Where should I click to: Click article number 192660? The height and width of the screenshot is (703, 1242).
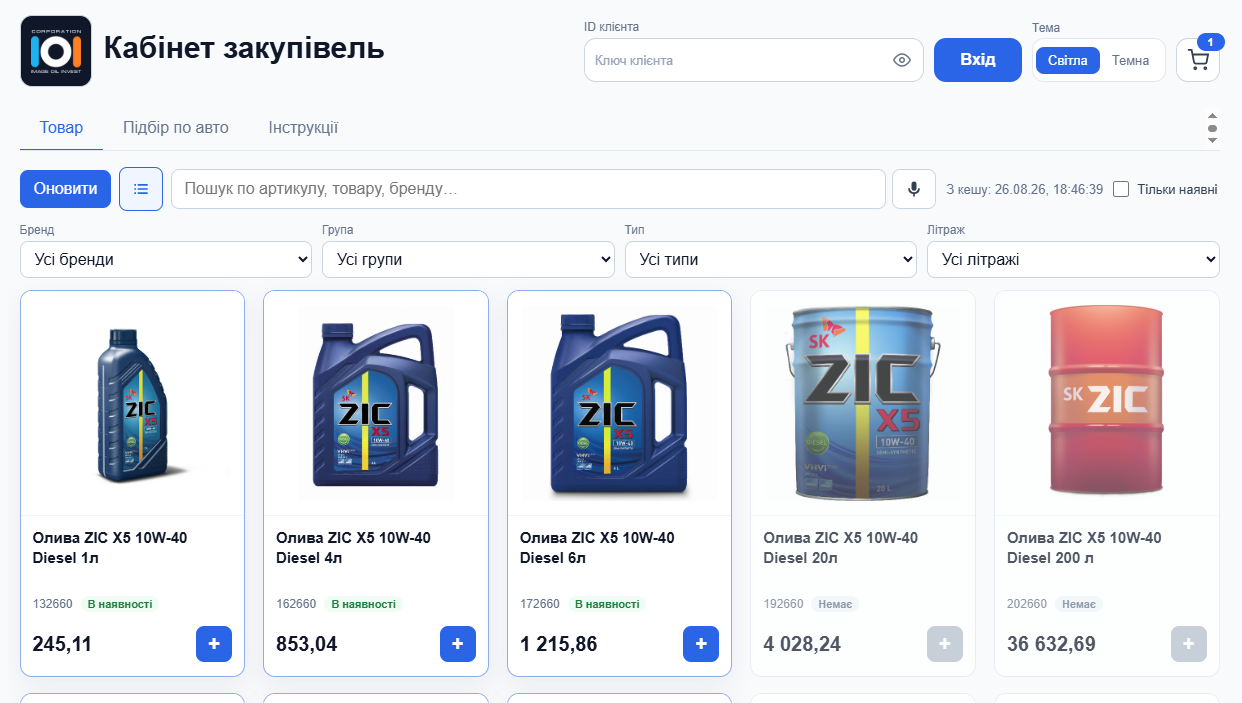coord(783,604)
